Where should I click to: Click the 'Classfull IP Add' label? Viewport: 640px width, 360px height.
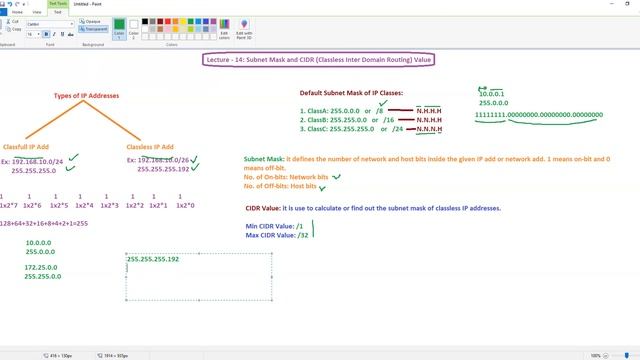[26, 147]
